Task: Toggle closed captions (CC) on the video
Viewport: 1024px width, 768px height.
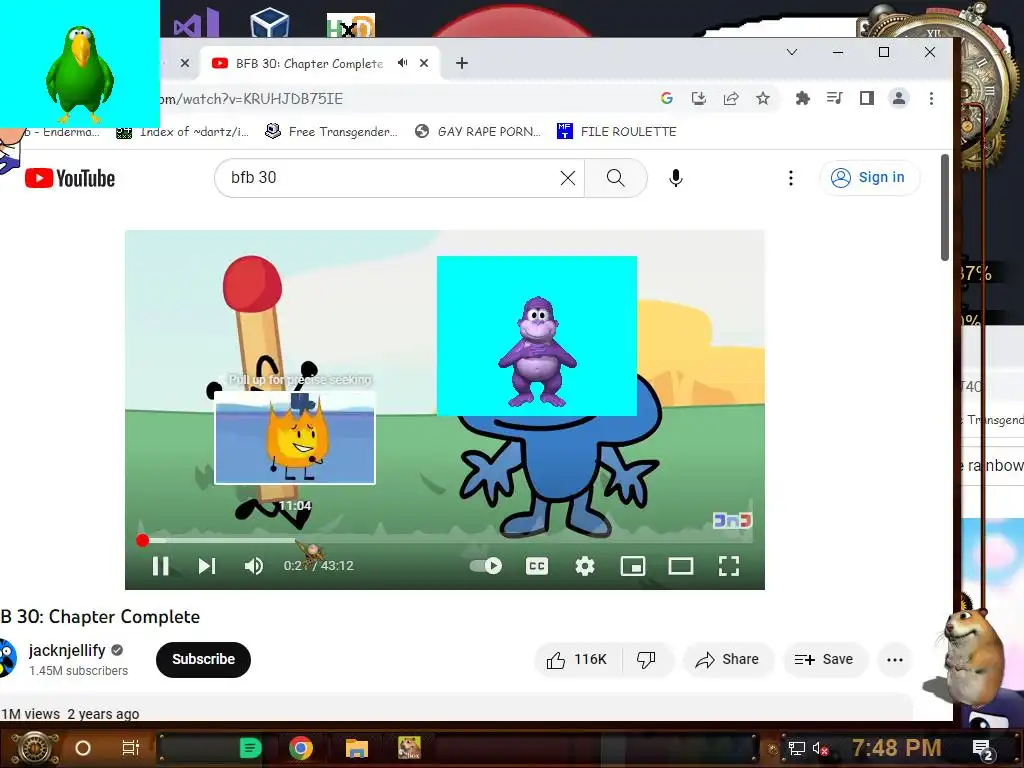Action: click(x=537, y=566)
